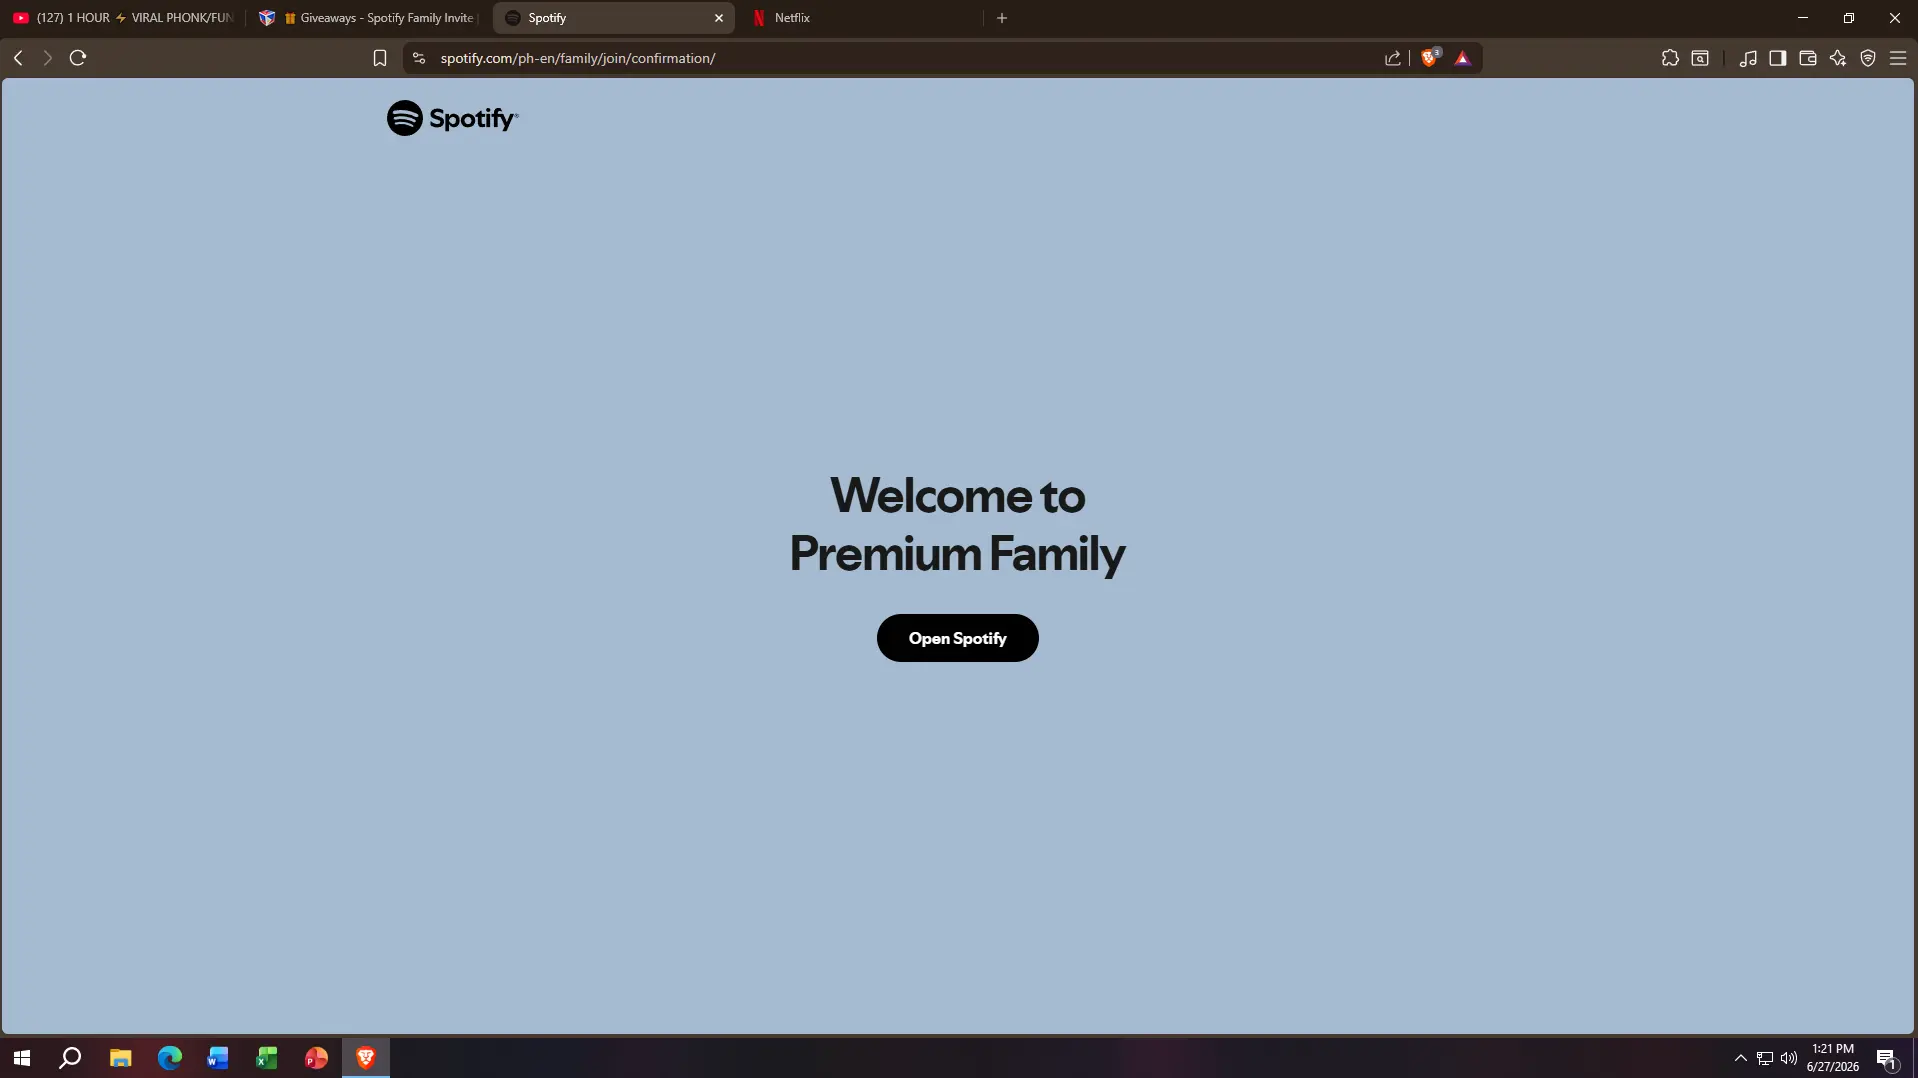The height and width of the screenshot is (1078, 1918).
Task: Open the Windows Start menu
Action: point(22,1058)
